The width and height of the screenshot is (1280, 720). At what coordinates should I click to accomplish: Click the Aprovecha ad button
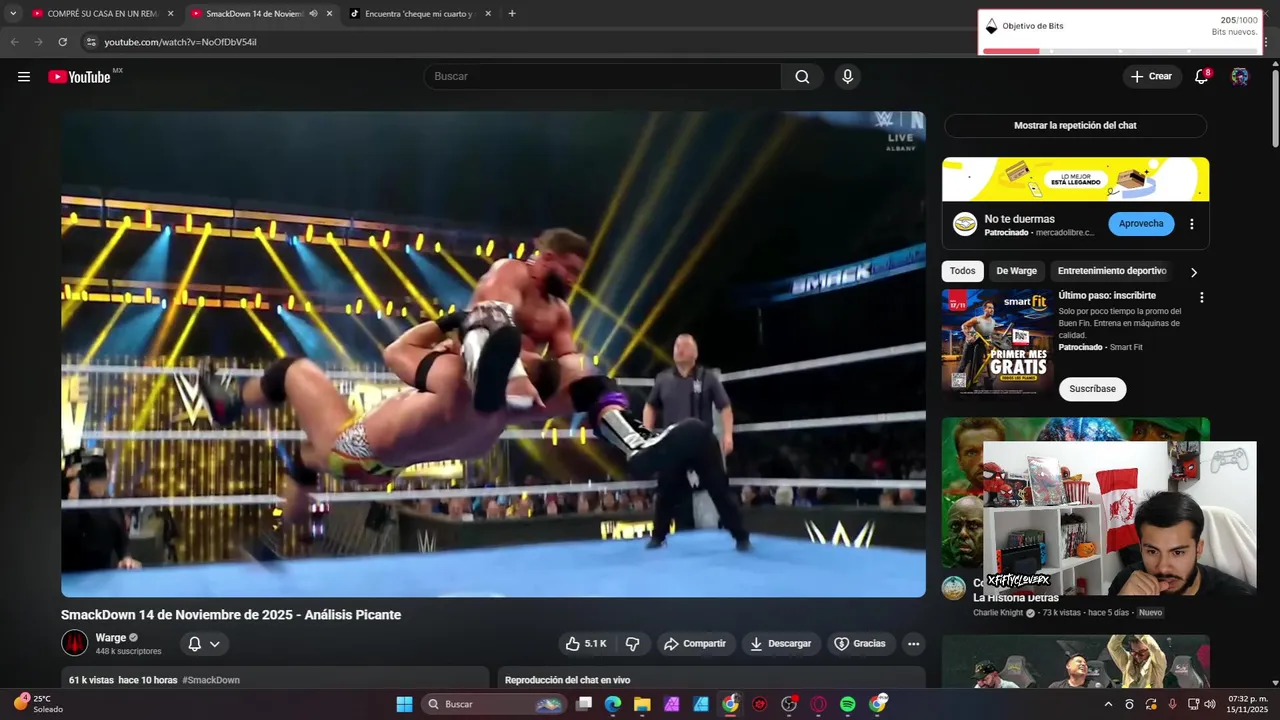1141,224
